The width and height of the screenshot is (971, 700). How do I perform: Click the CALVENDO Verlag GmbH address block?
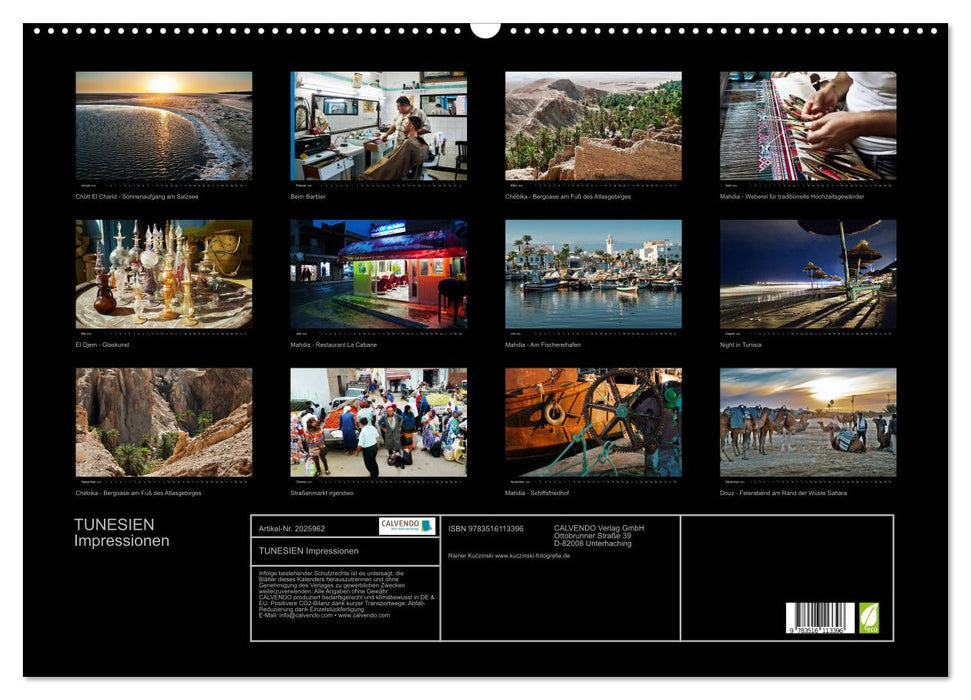click(598, 536)
